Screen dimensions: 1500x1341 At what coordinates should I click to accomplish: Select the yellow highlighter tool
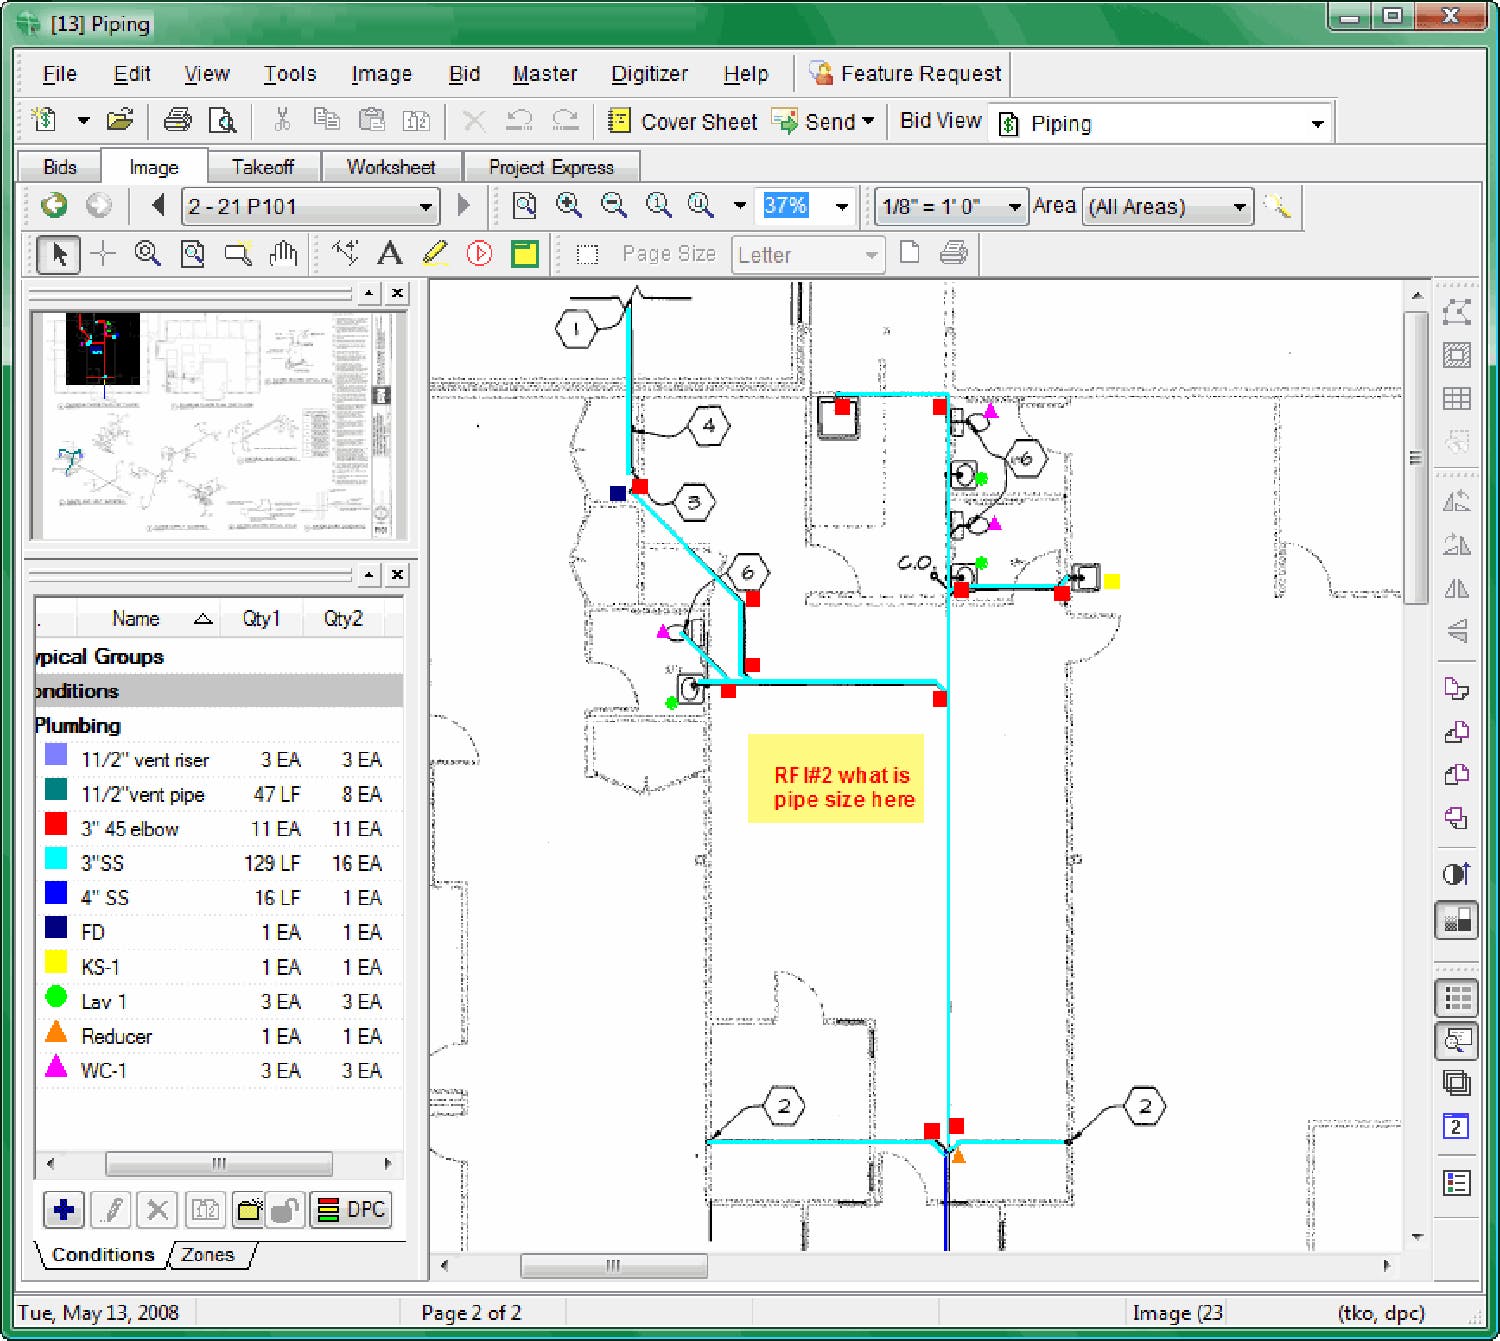click(435, 254)
